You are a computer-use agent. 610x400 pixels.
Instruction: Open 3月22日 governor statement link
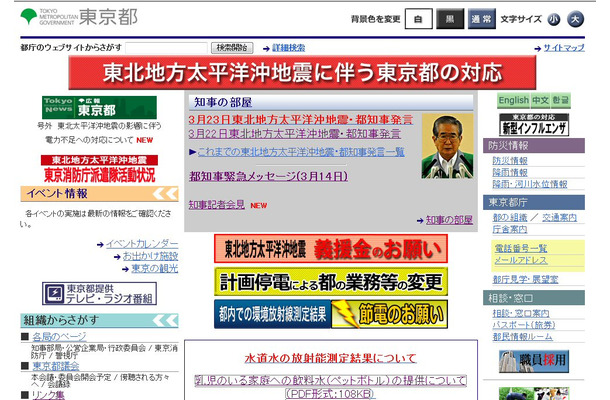click(294, 134)
